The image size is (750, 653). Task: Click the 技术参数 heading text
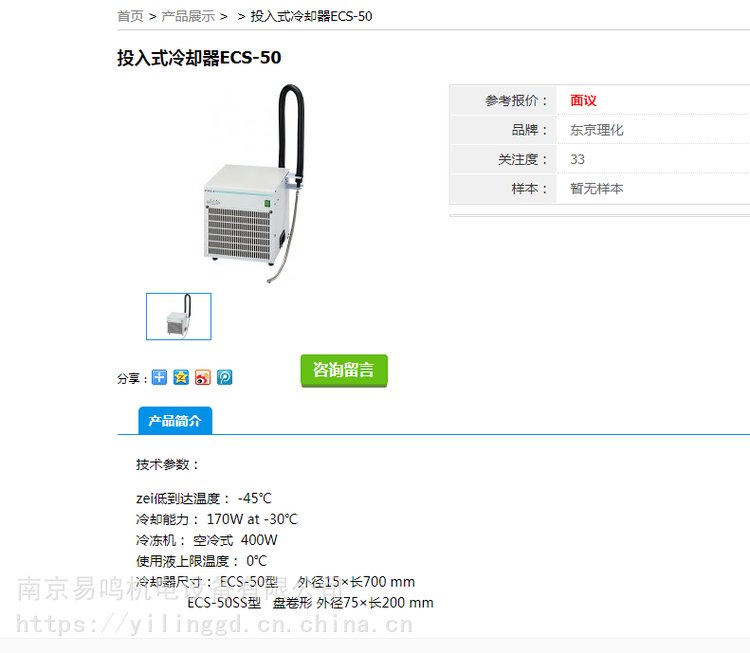(x=167, y=464)
